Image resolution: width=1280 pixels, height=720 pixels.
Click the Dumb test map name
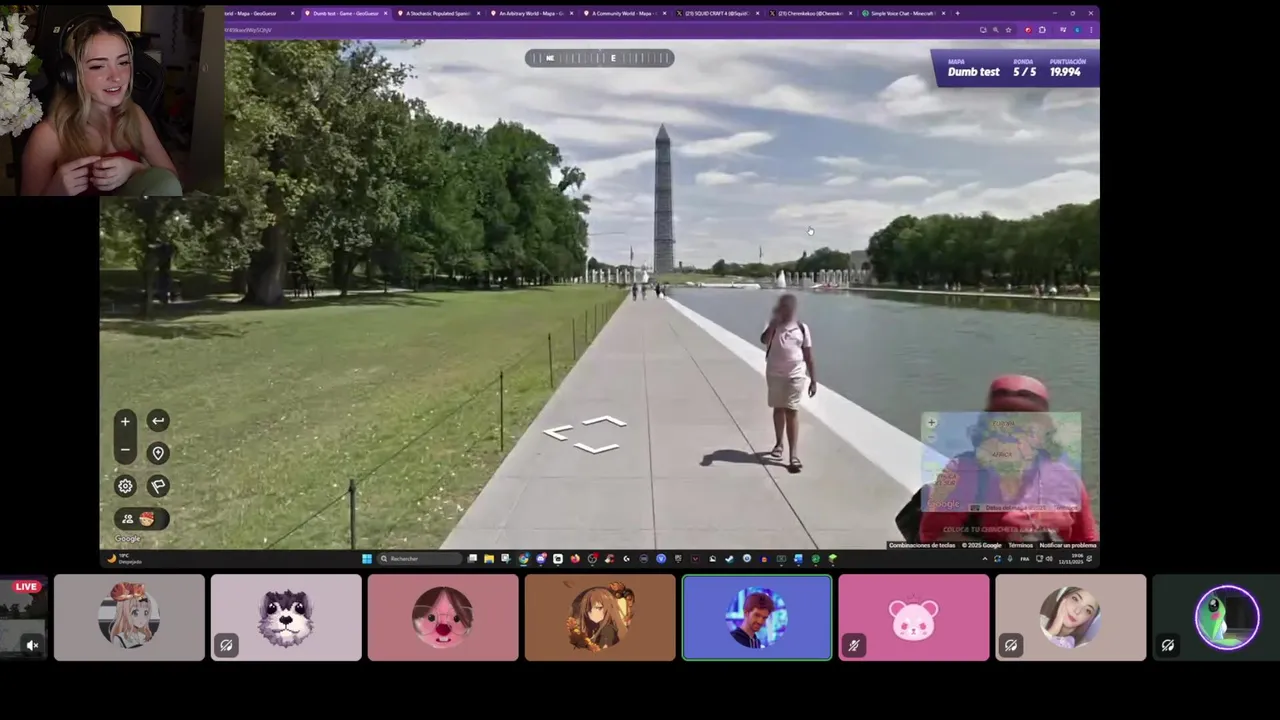[973, 72]
